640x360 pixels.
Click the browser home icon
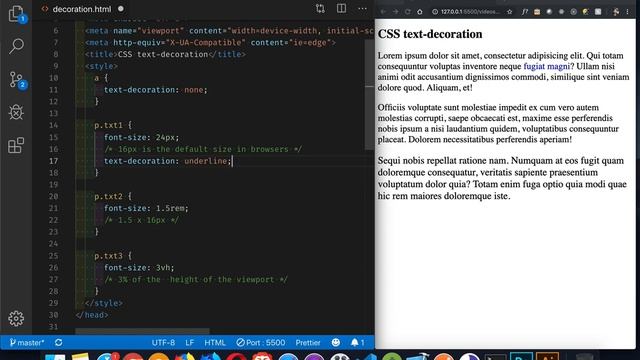click(420, 12)
